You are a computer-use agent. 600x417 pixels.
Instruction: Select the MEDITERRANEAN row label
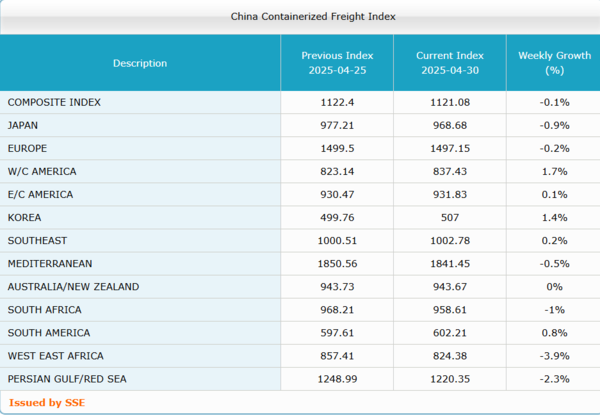(51, 263)
